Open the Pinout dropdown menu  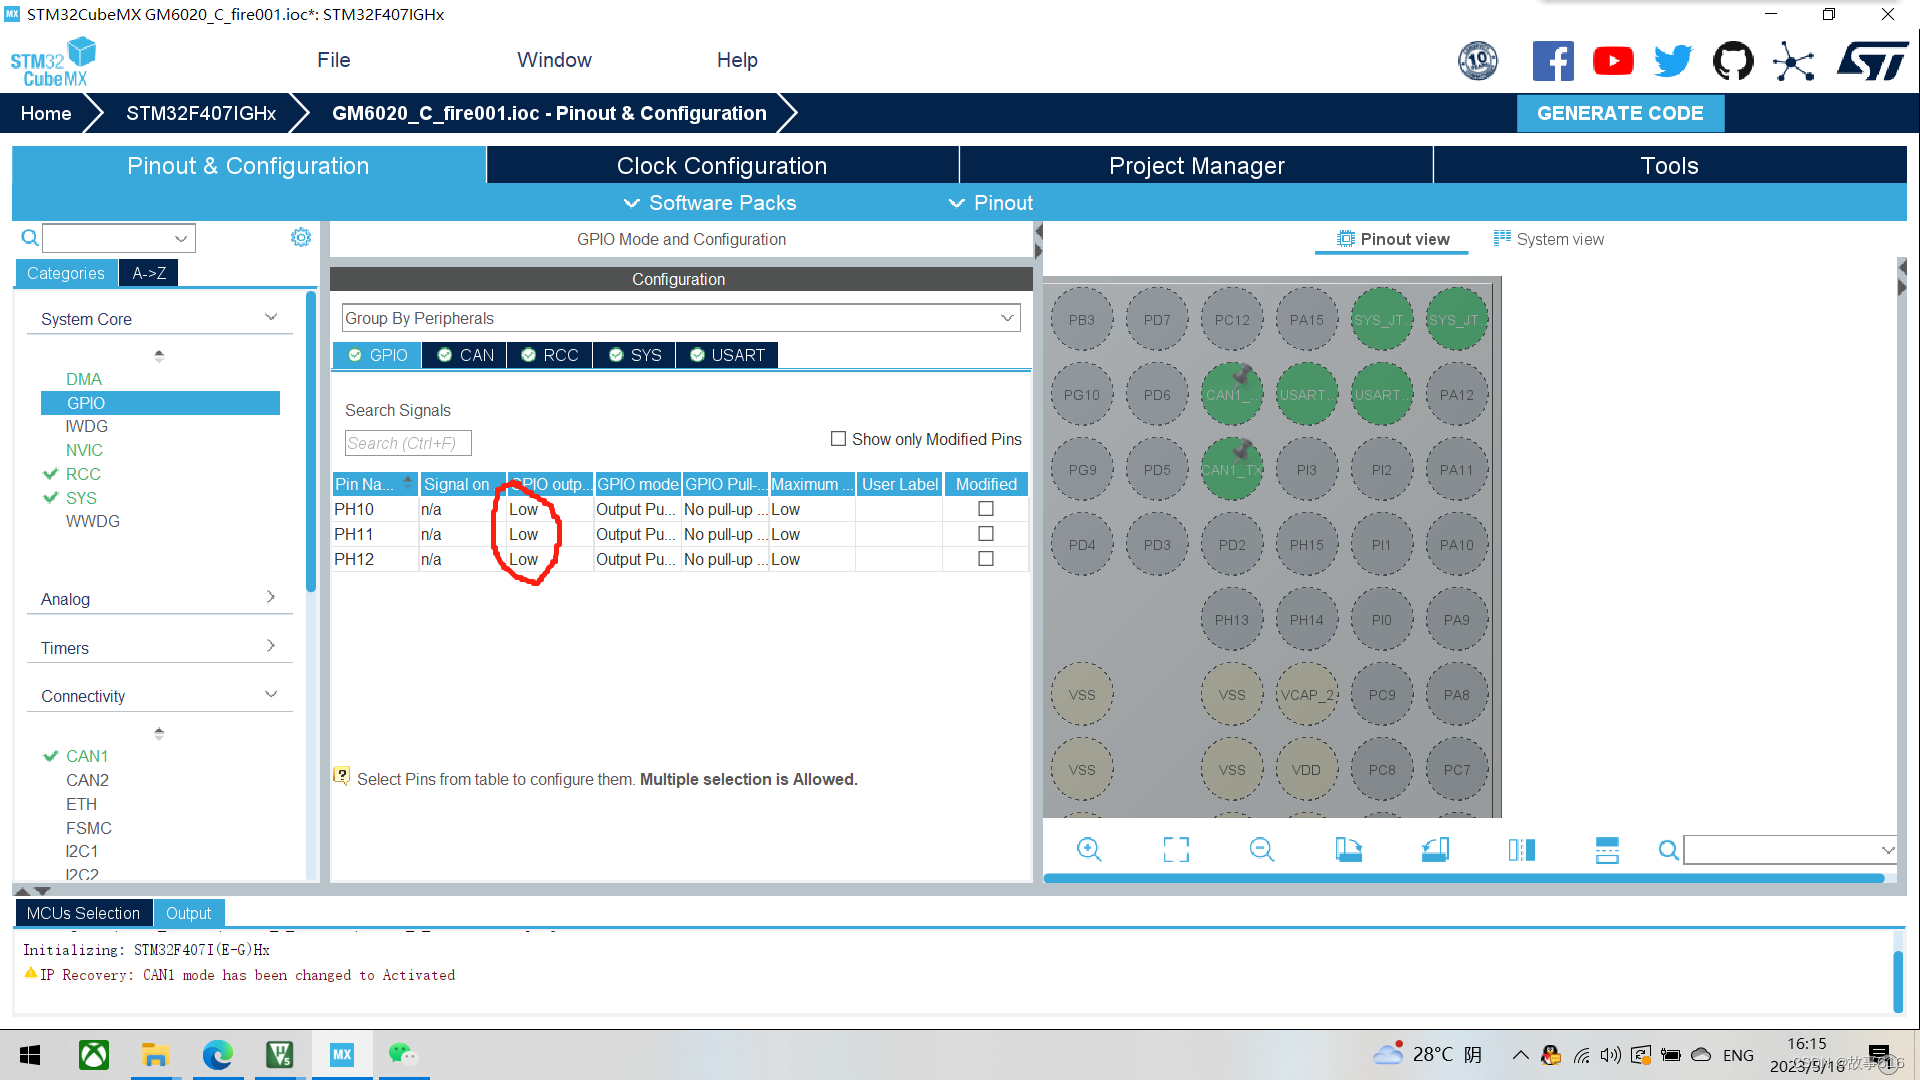(990, 203)
